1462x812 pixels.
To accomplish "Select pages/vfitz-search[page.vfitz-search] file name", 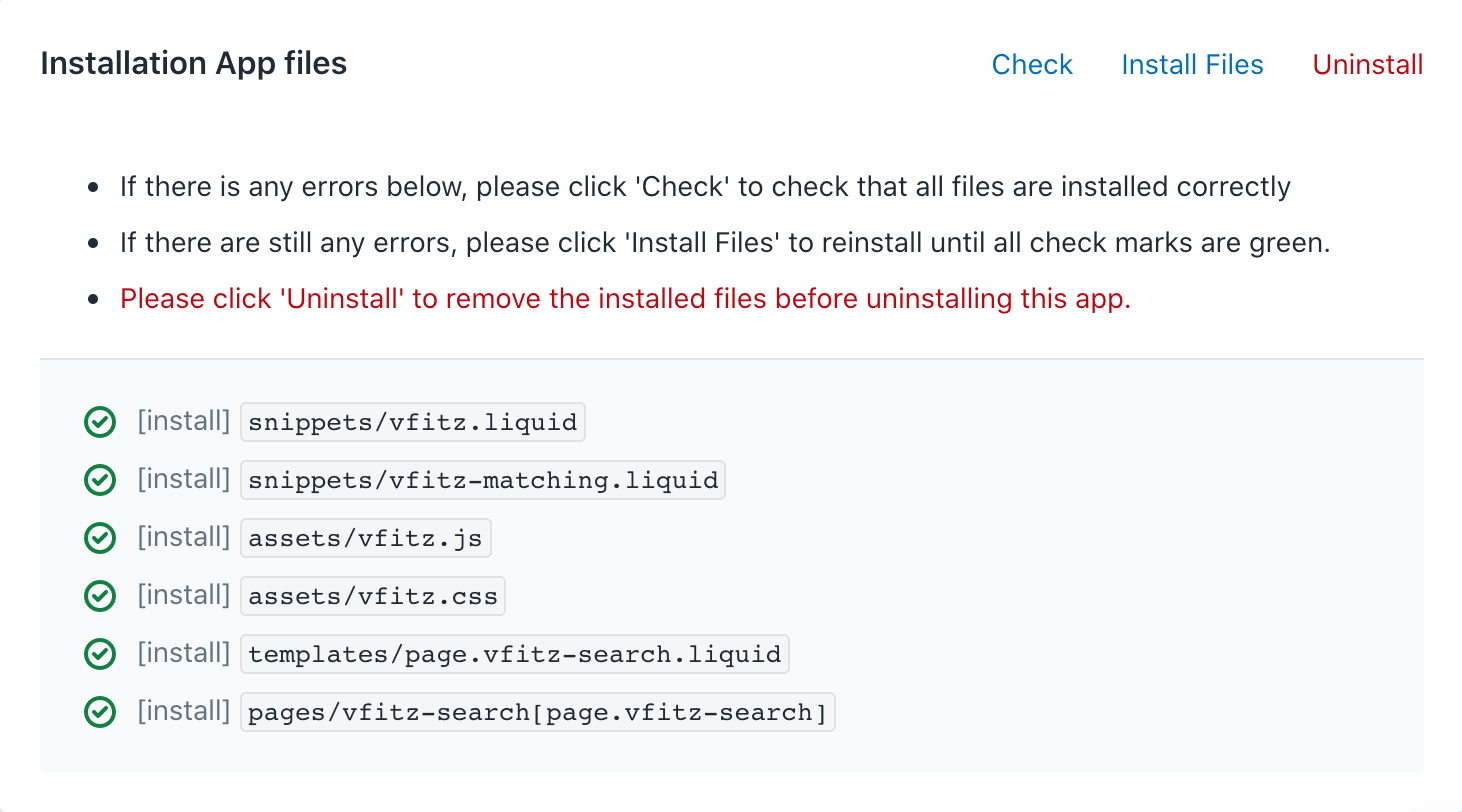I will click(538, 713).
